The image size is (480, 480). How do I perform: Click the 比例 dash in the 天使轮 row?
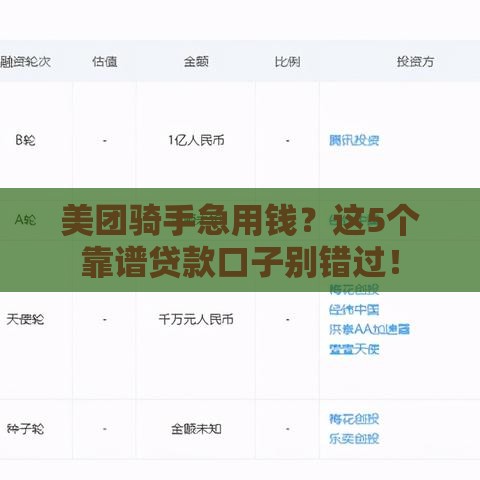point(287,320)
